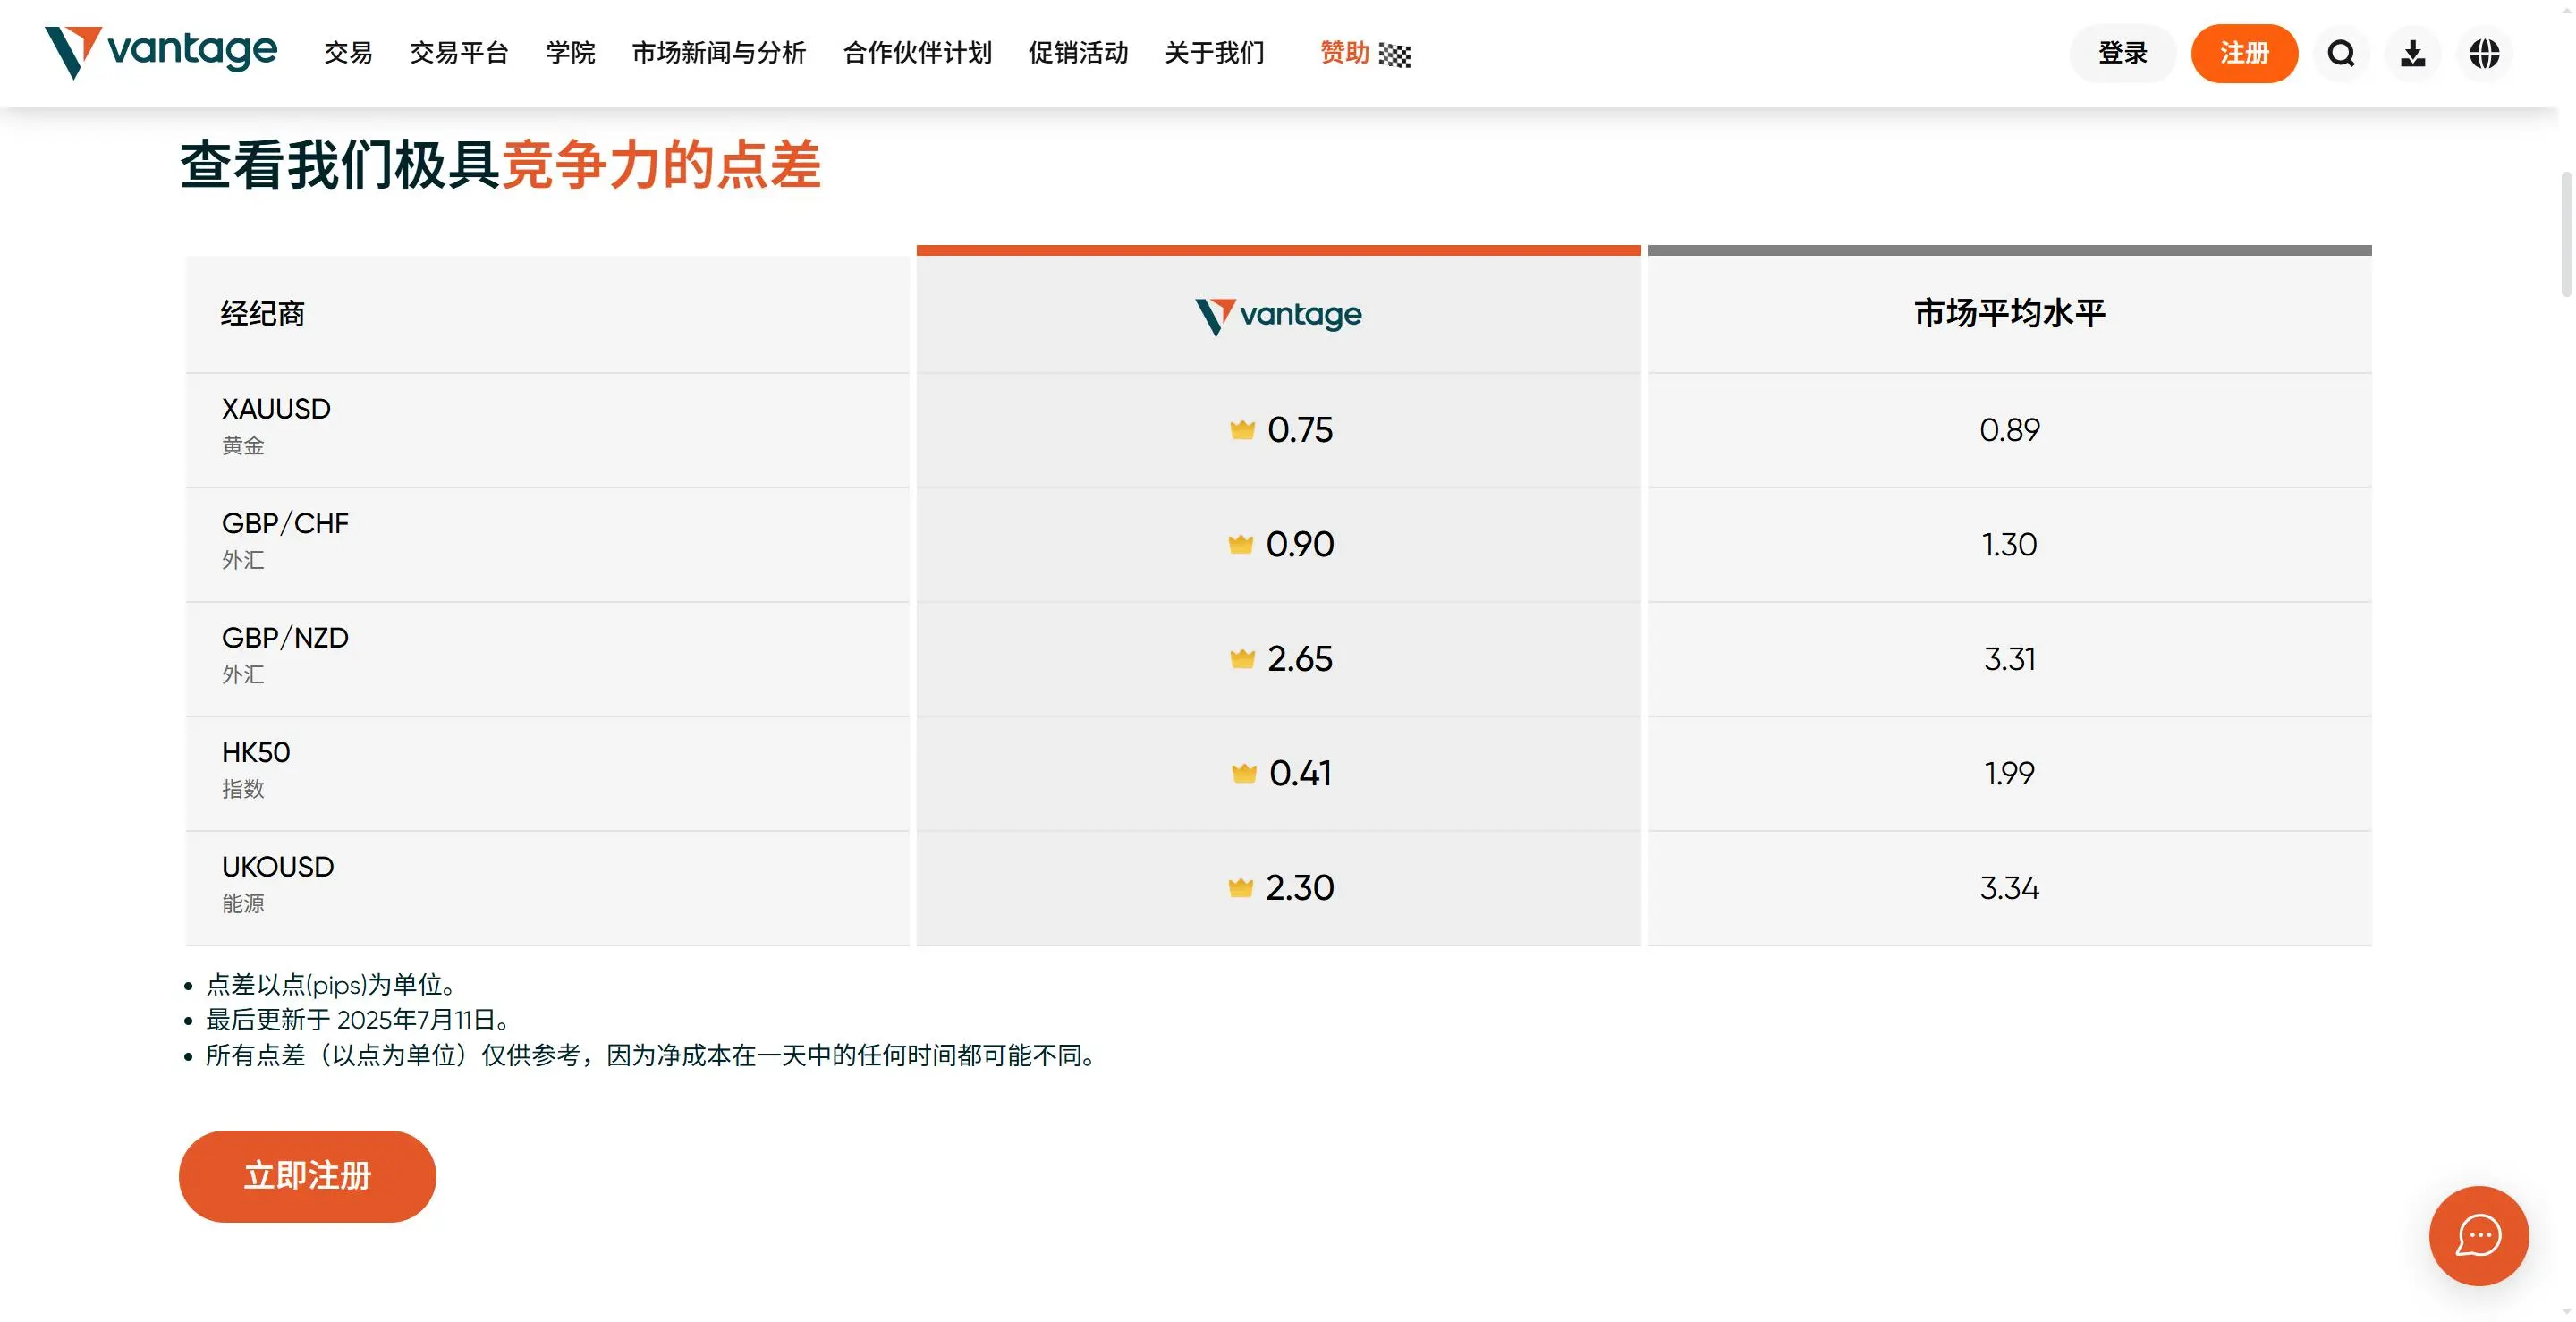Click the 点差以点(pips)为单位 note
The height and width of the screenshot is (1322, 2576).
click(331, 985)
